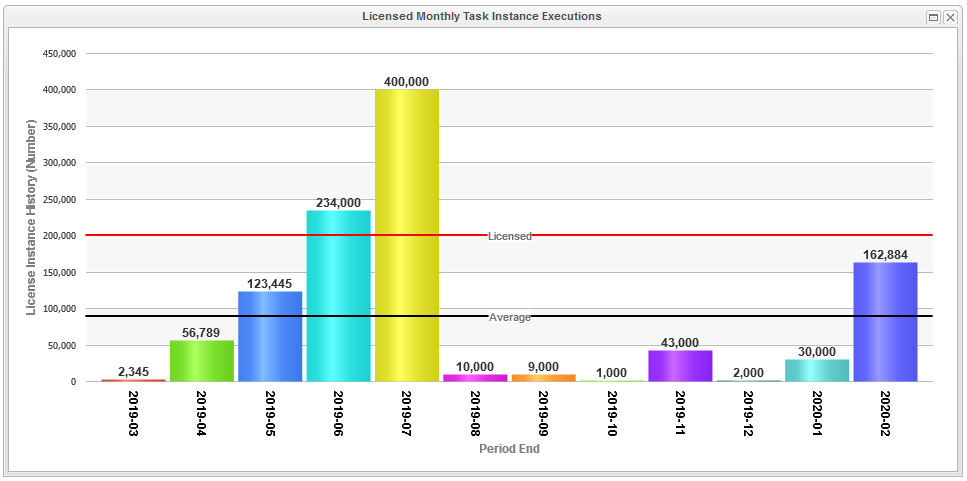Click the orange 2019-09 bar
Screen dimensions: 967x481
(x=543, y=378)
